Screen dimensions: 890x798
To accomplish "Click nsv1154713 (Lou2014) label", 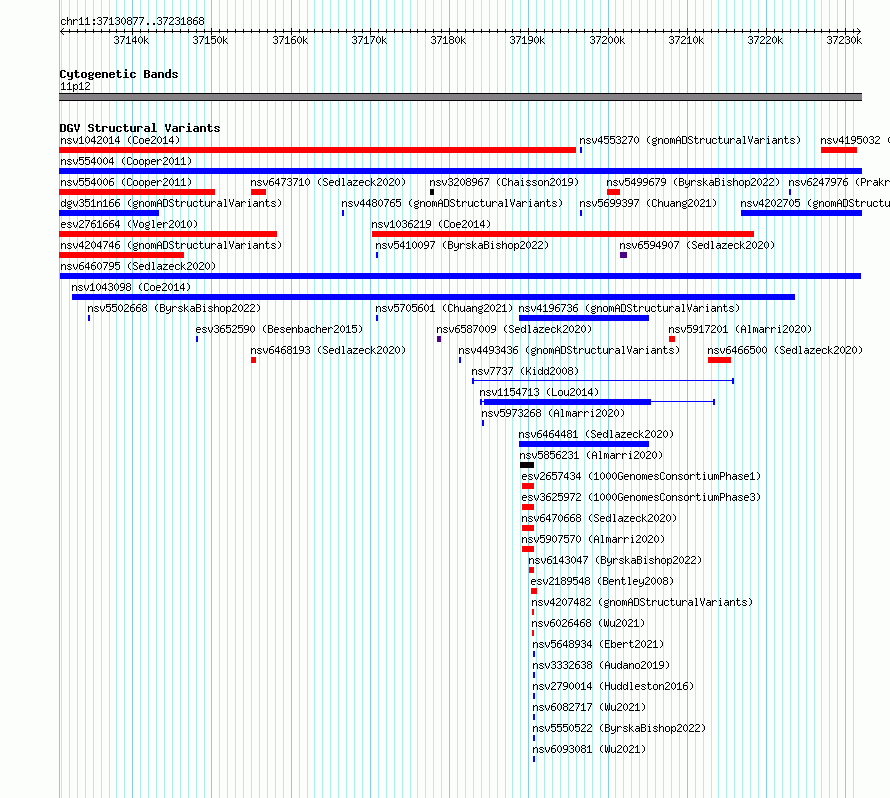I will tap(539, 392).
